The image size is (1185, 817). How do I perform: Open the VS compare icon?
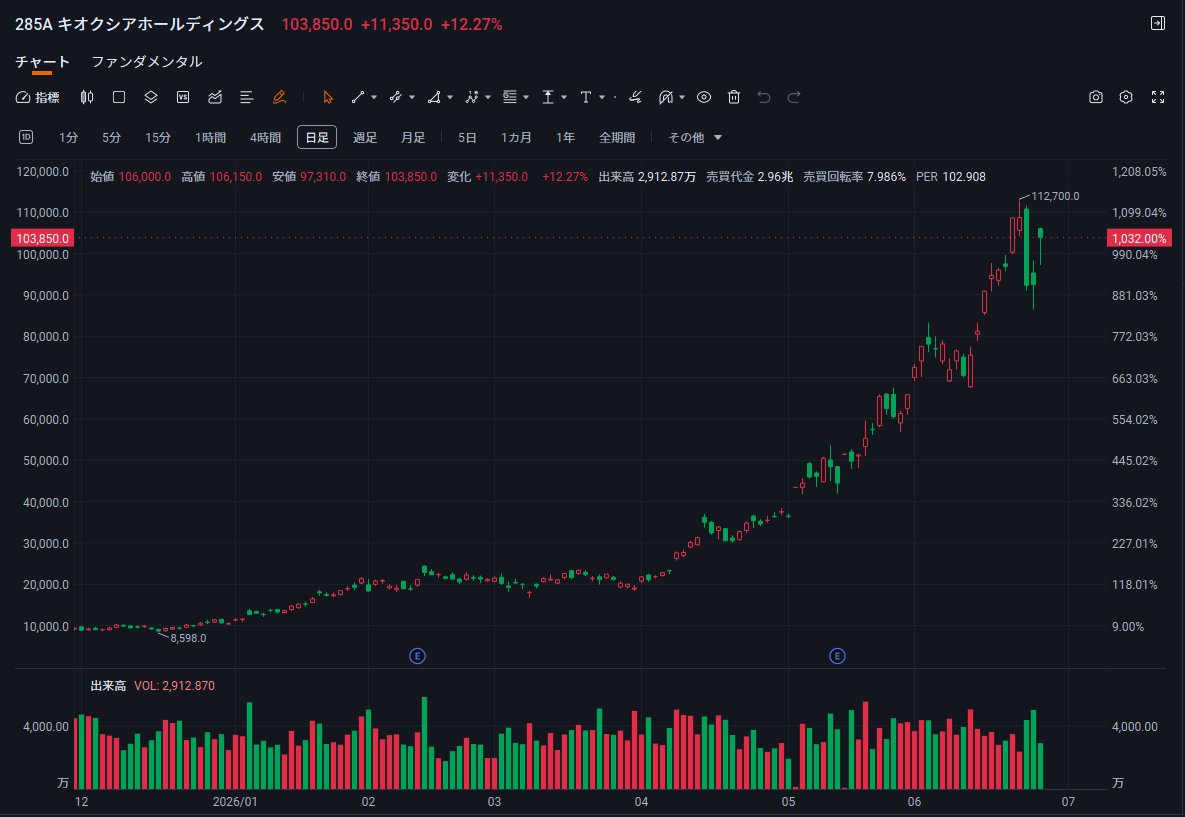(x=183, y=97)
